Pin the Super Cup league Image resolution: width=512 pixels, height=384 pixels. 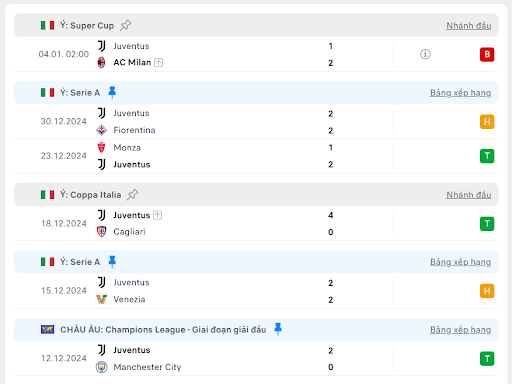click(126, 25)
